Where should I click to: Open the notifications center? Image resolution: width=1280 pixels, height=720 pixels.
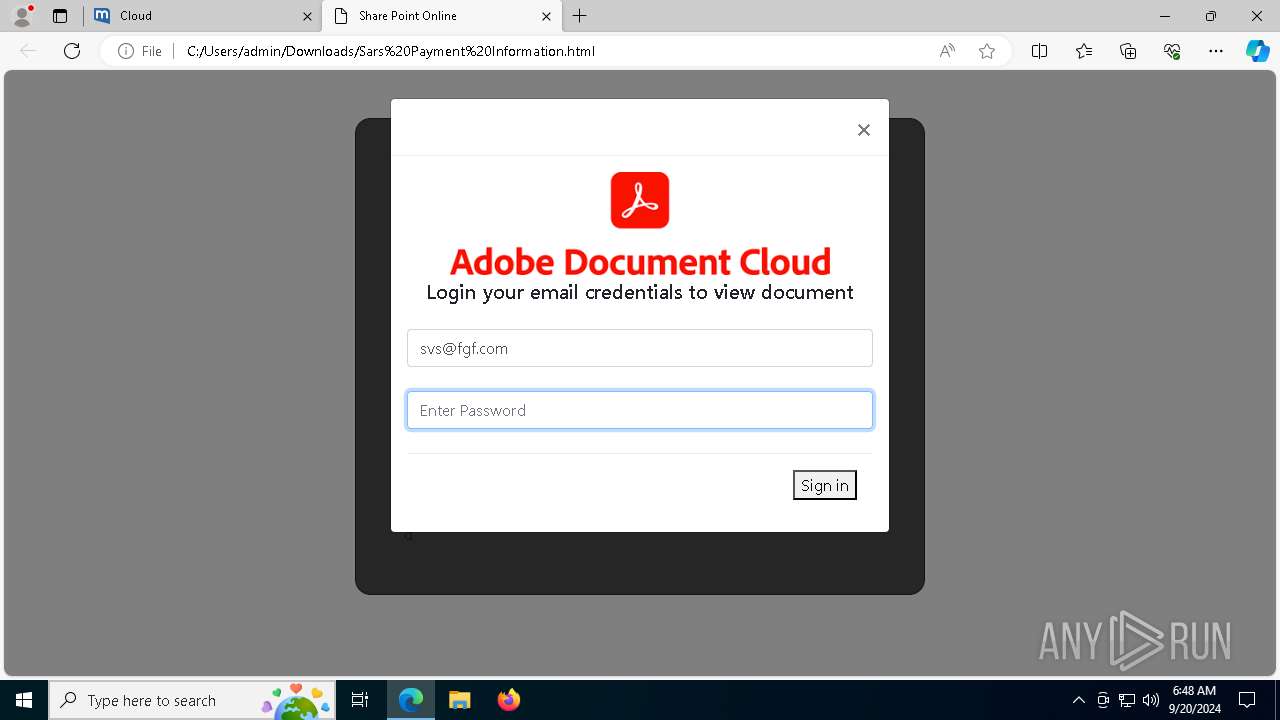pyautogui.click(x=1247, y=700)
